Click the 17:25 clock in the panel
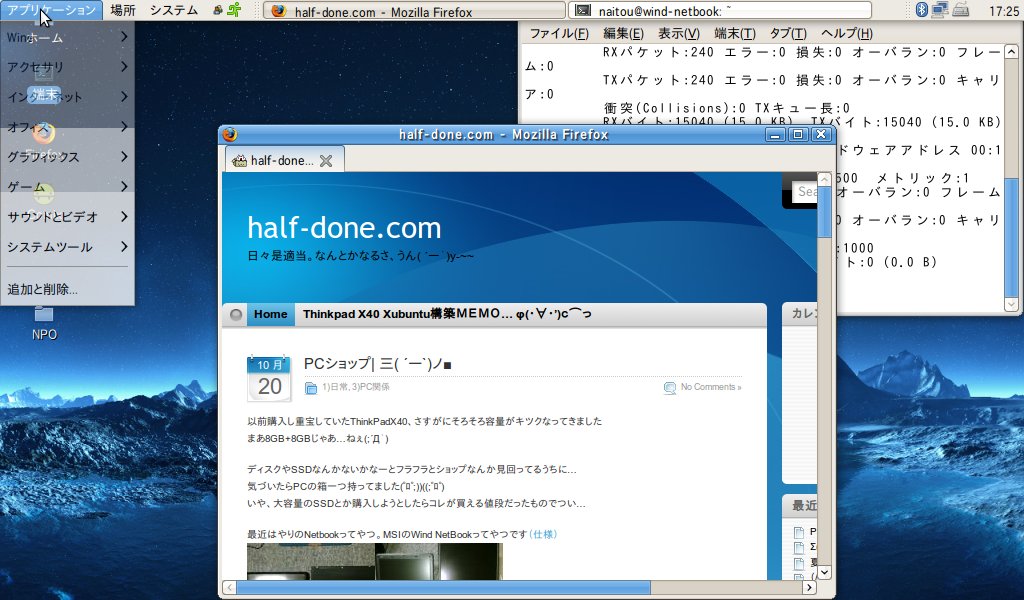The height and width of the screenshot is (600, 1024). 1004,10
